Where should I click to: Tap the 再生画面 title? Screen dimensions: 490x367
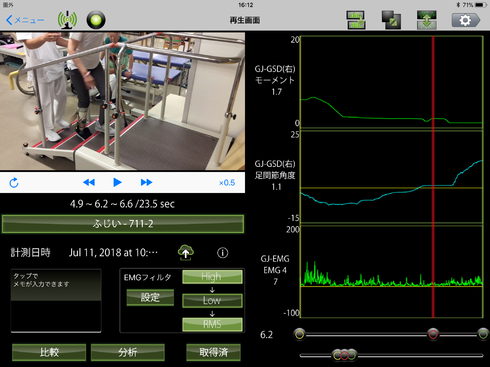click(x=245, y=20)
